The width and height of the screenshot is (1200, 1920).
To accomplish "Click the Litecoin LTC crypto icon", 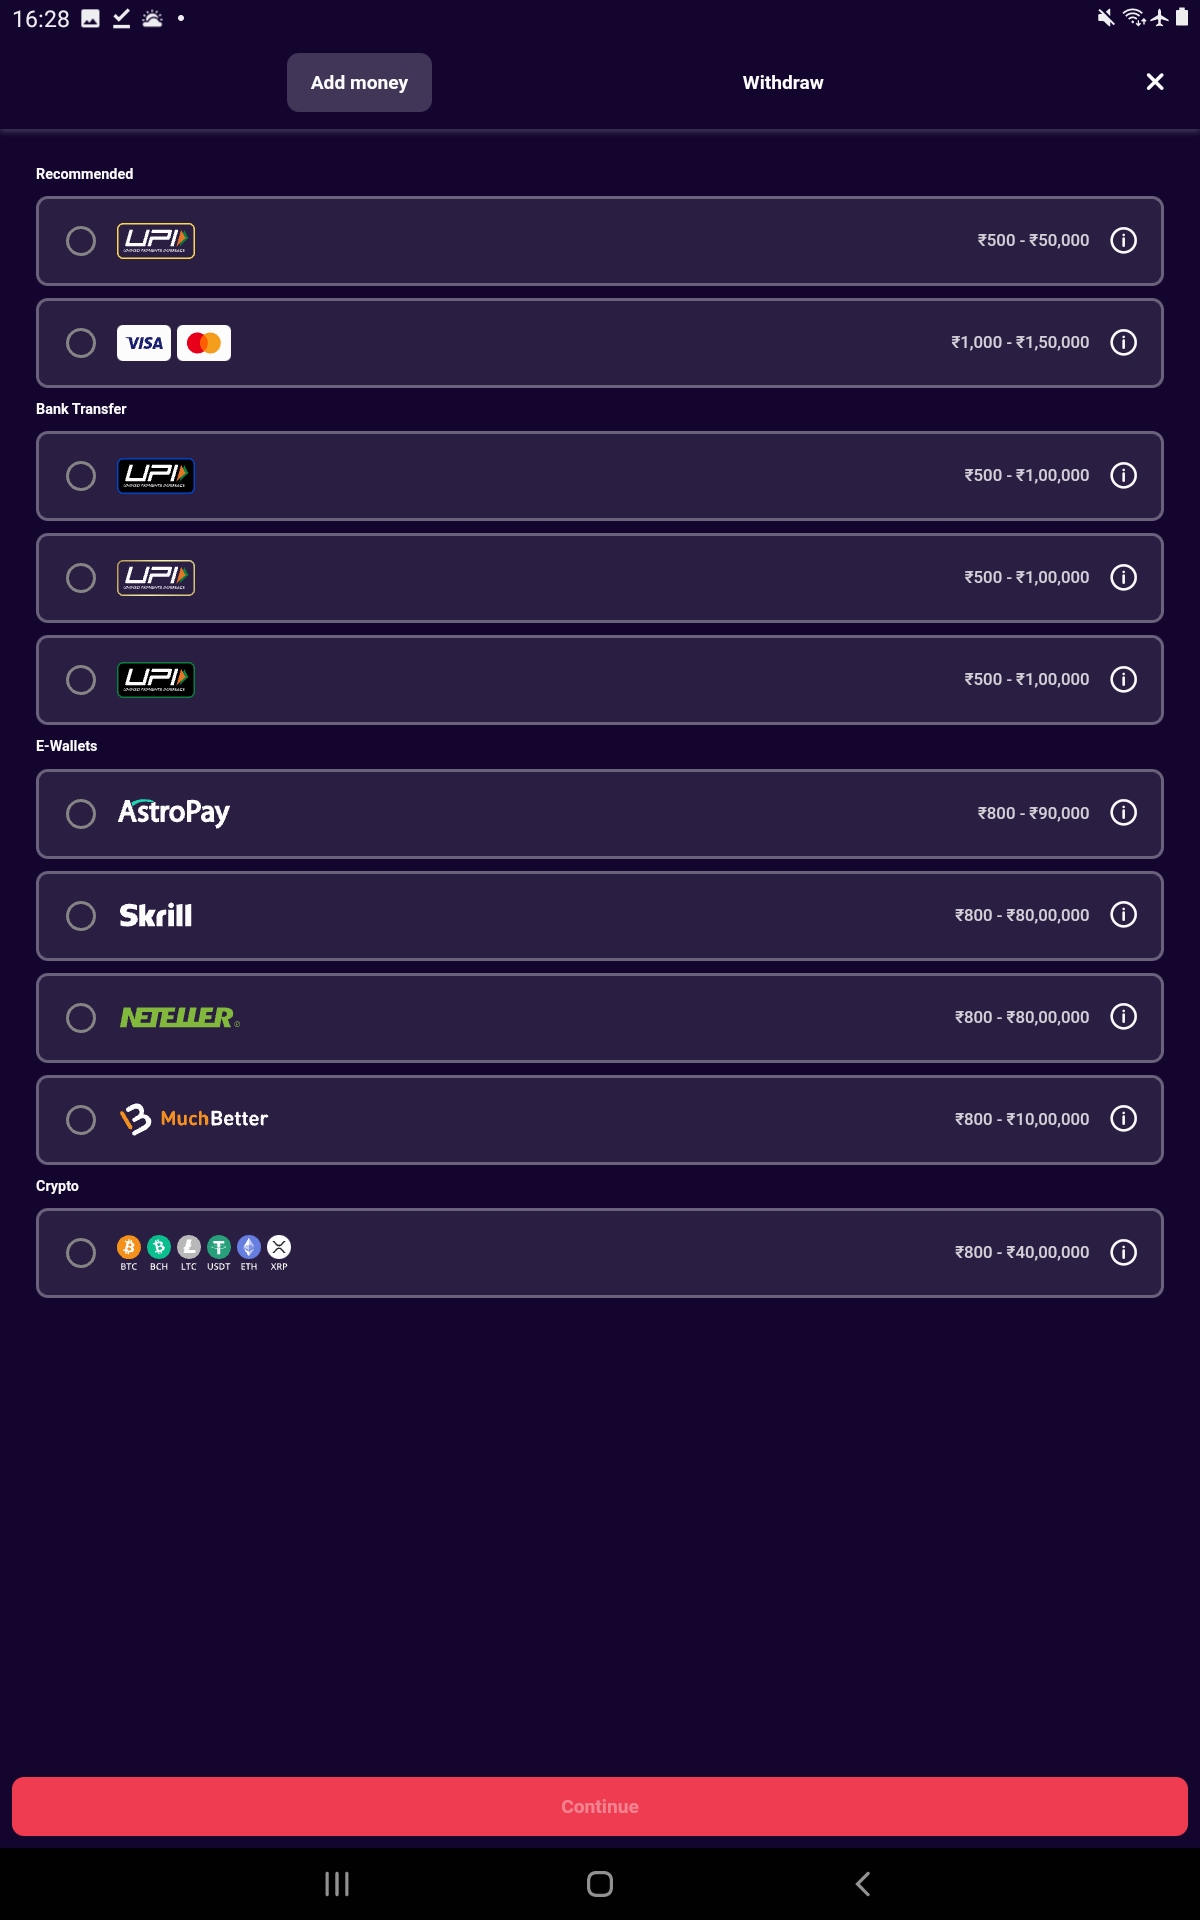I will pos(188,1247).
